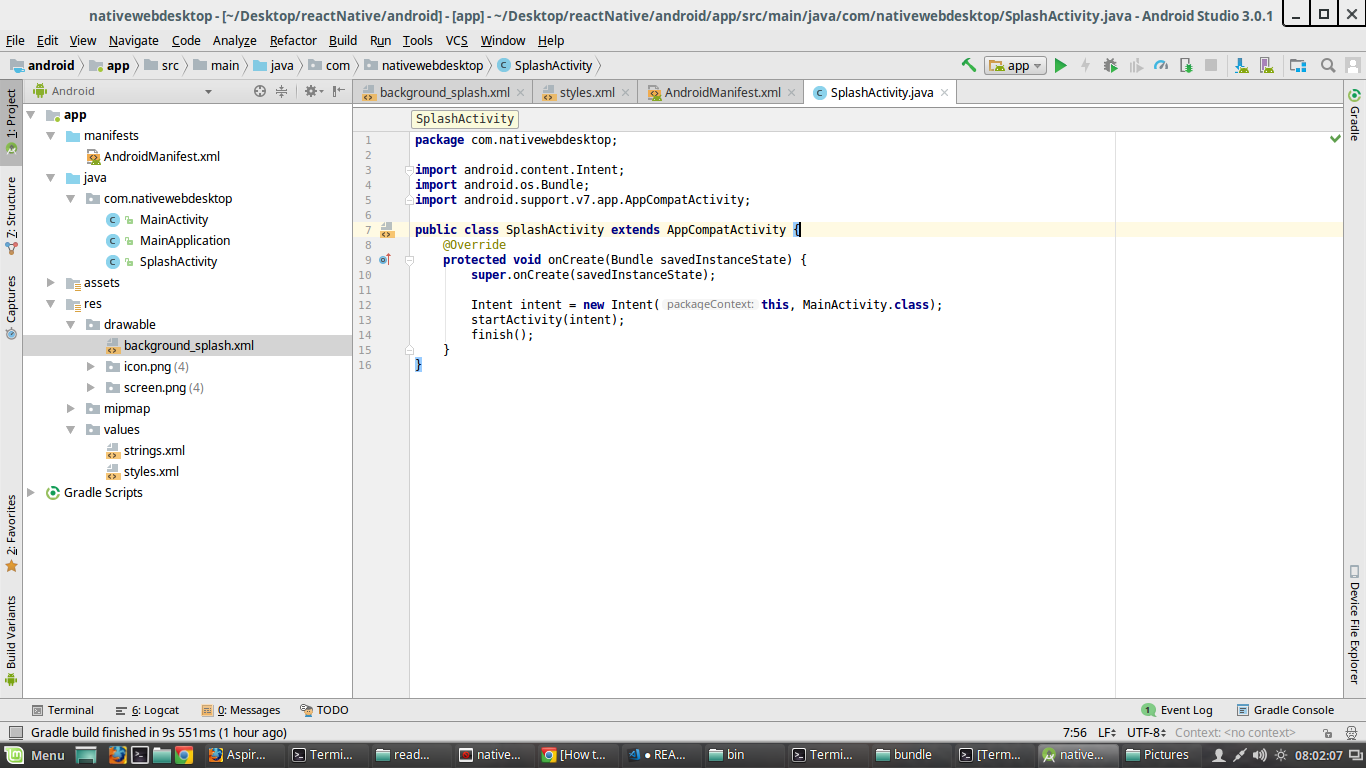
Task: Open the 6: Logcat tool window
Action: [147, 710]
